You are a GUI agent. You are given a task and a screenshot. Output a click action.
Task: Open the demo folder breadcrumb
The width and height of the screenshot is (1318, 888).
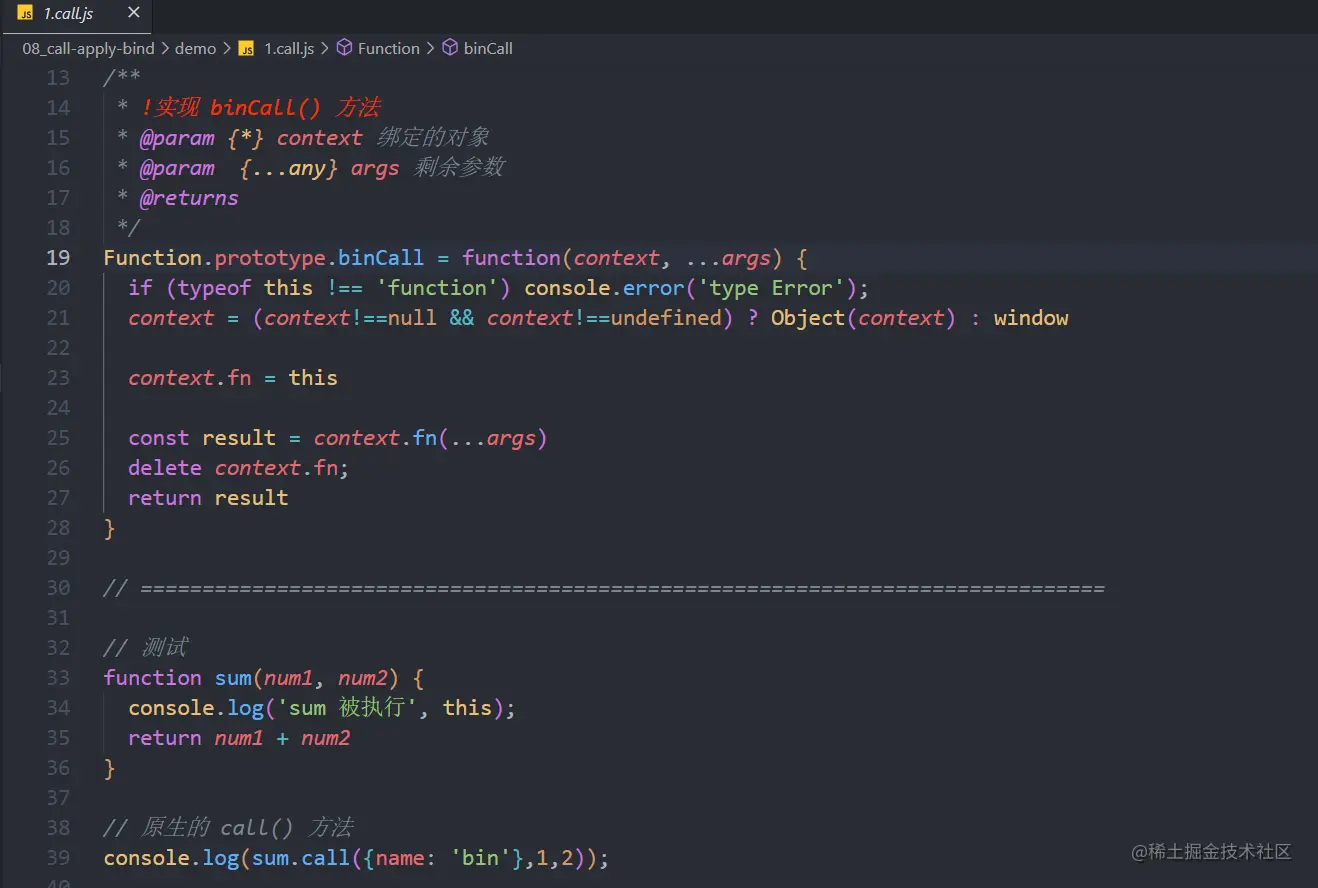(195, 48)
